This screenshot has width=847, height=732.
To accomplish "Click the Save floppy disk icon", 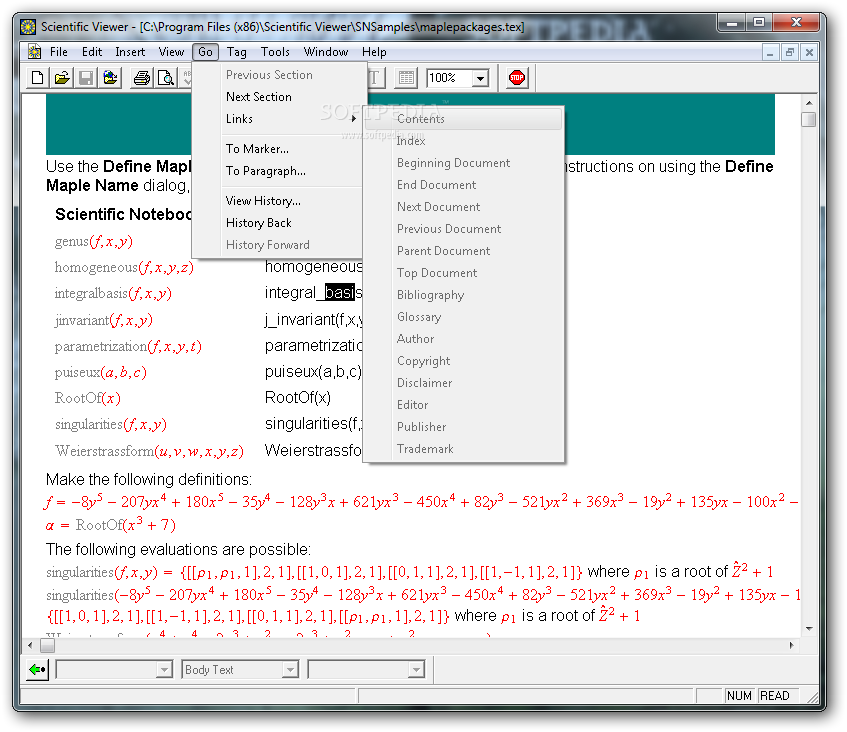I will (86, 78).
